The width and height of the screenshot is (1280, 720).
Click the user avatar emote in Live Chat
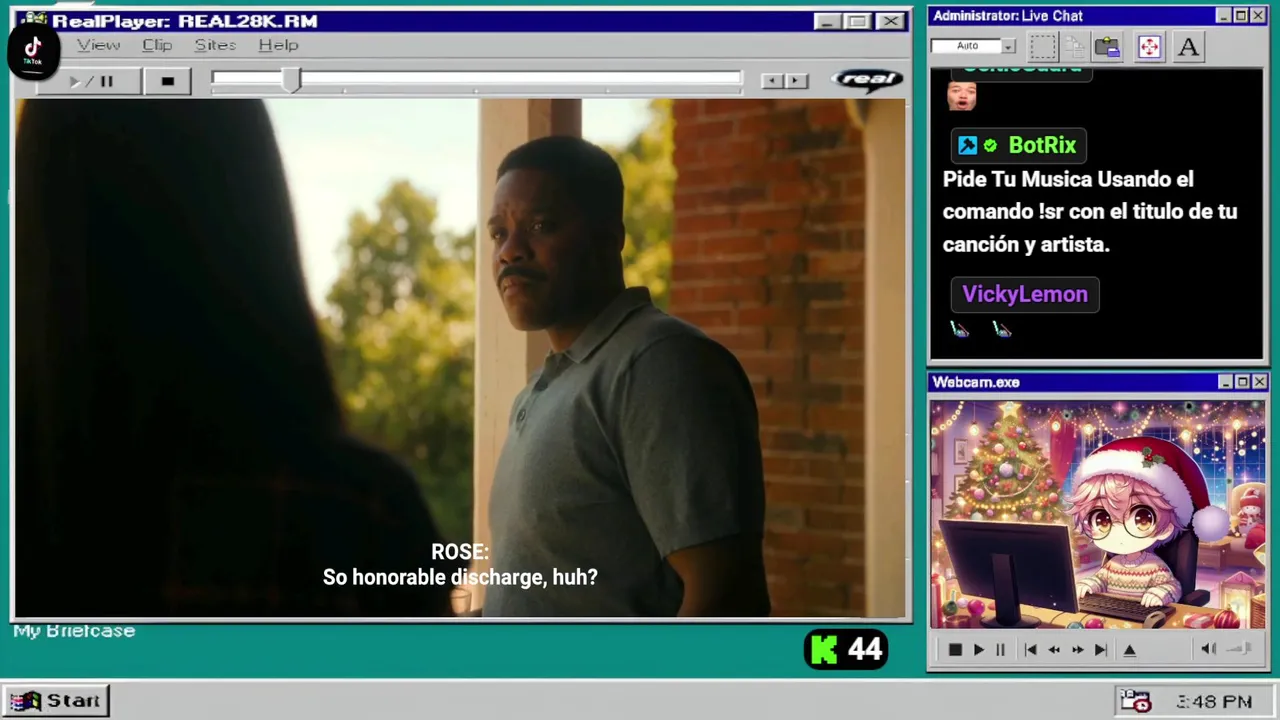(x=961, y=96)
